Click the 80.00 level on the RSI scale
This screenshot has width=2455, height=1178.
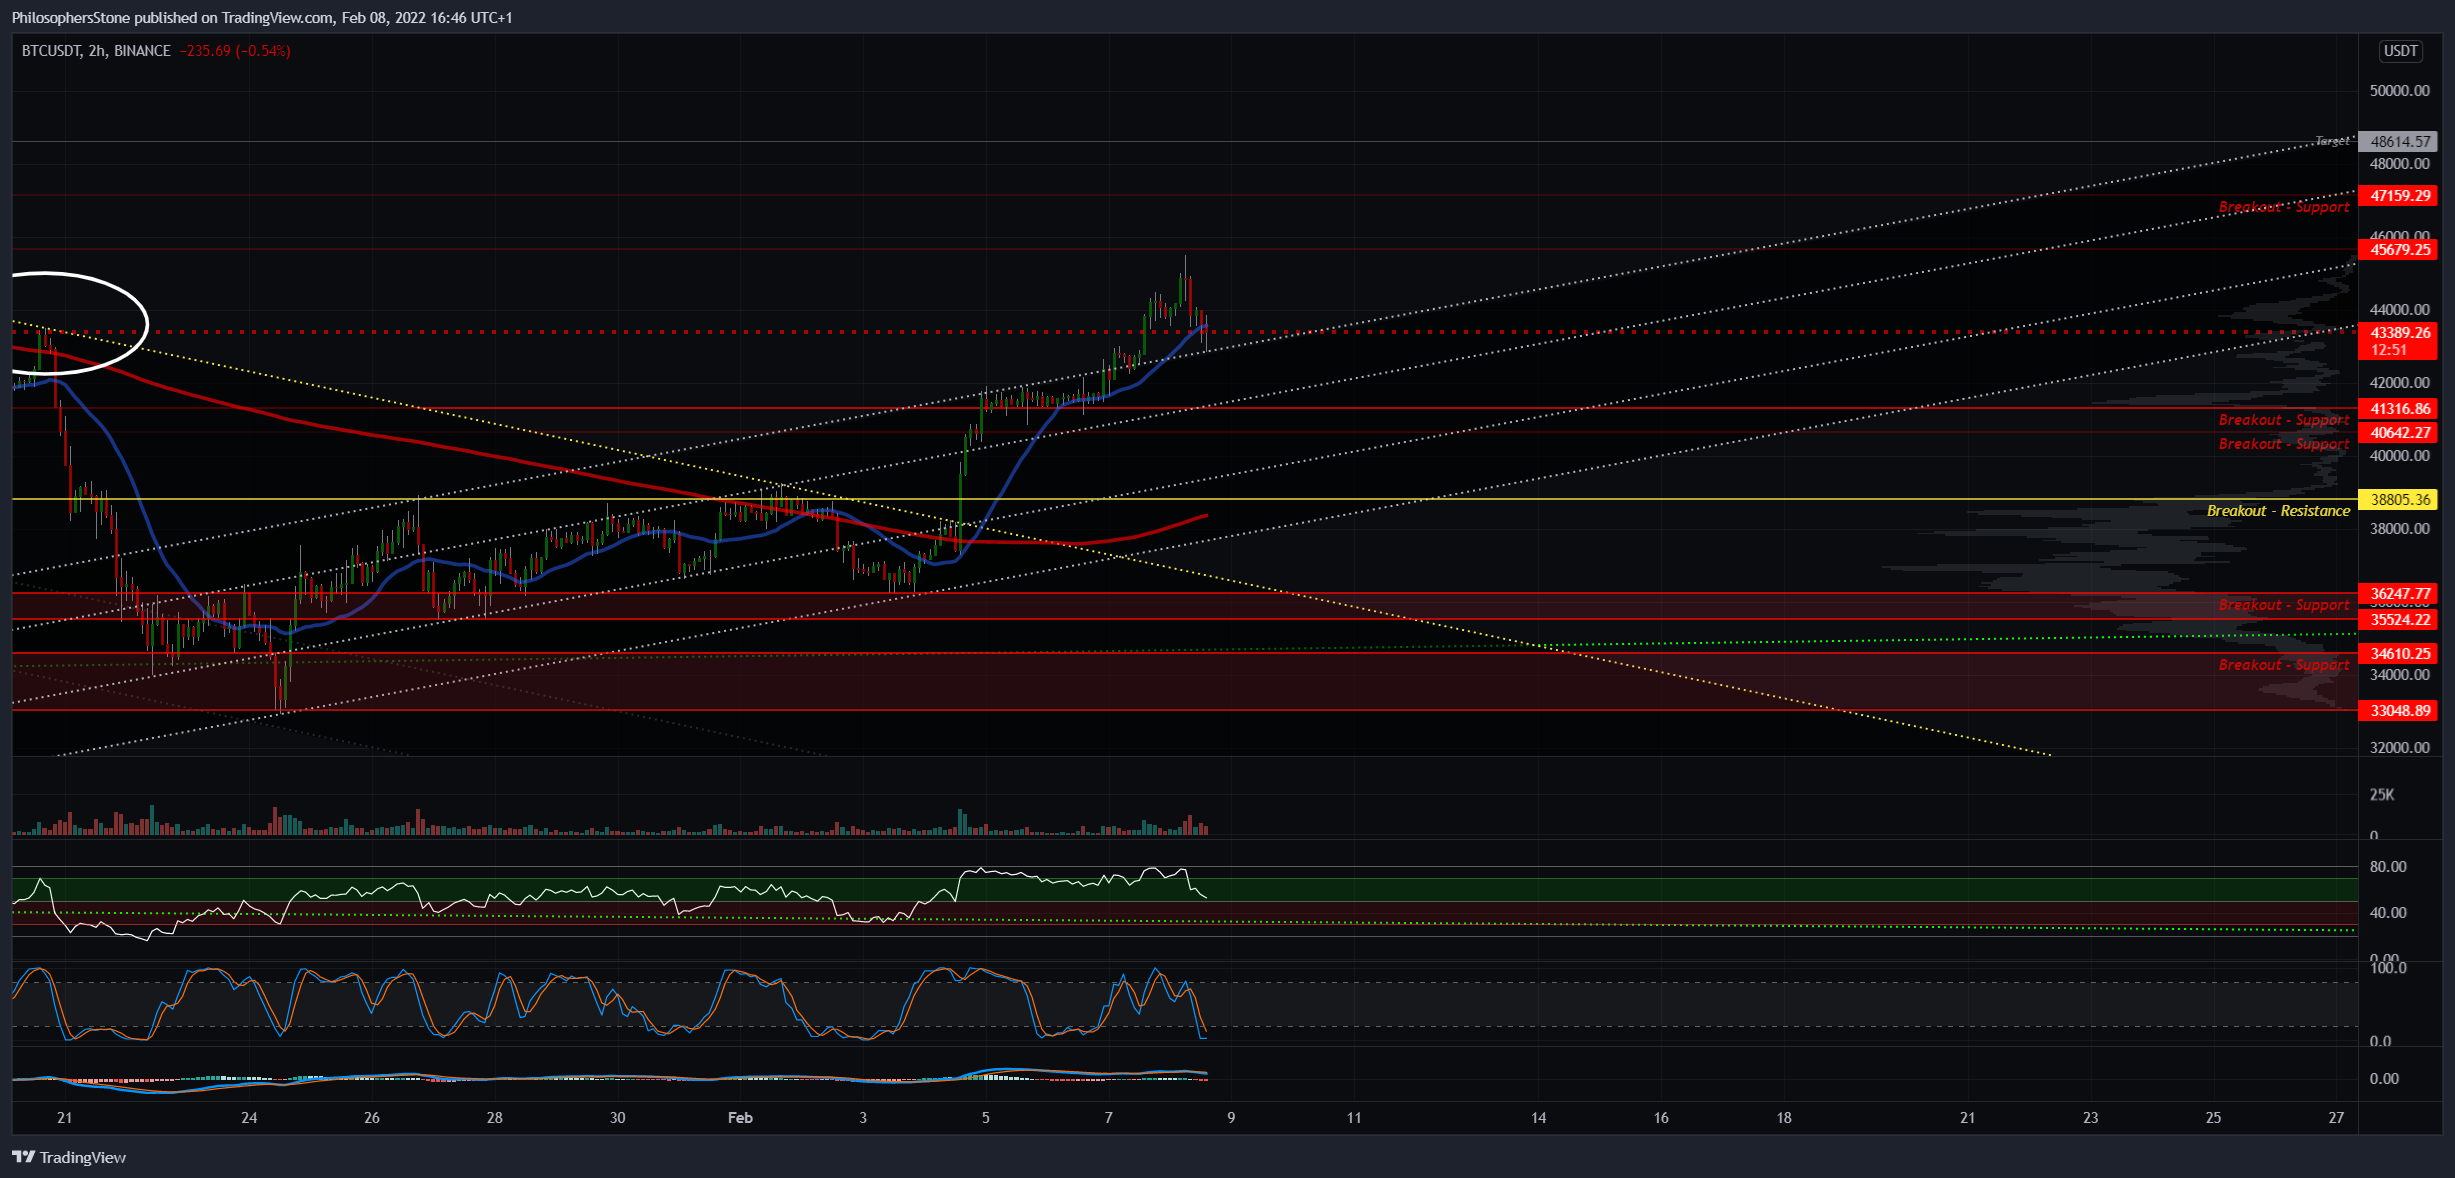2388,867
